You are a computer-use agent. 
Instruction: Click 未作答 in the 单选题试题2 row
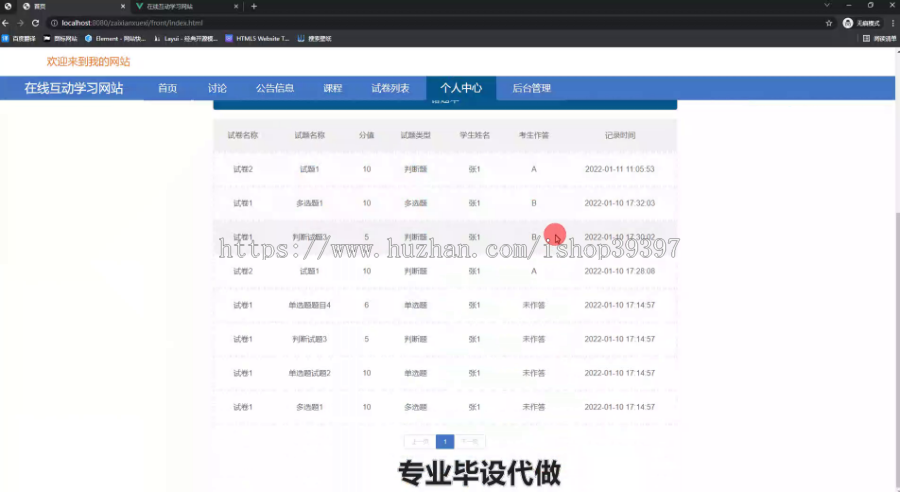click(534, 373)
